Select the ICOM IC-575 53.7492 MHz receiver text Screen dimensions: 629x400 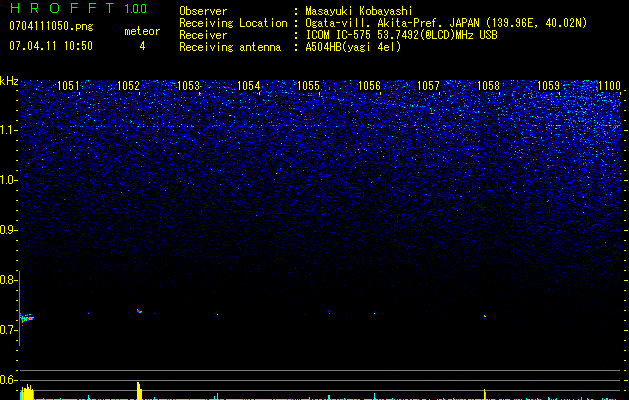tap(401, 35)
